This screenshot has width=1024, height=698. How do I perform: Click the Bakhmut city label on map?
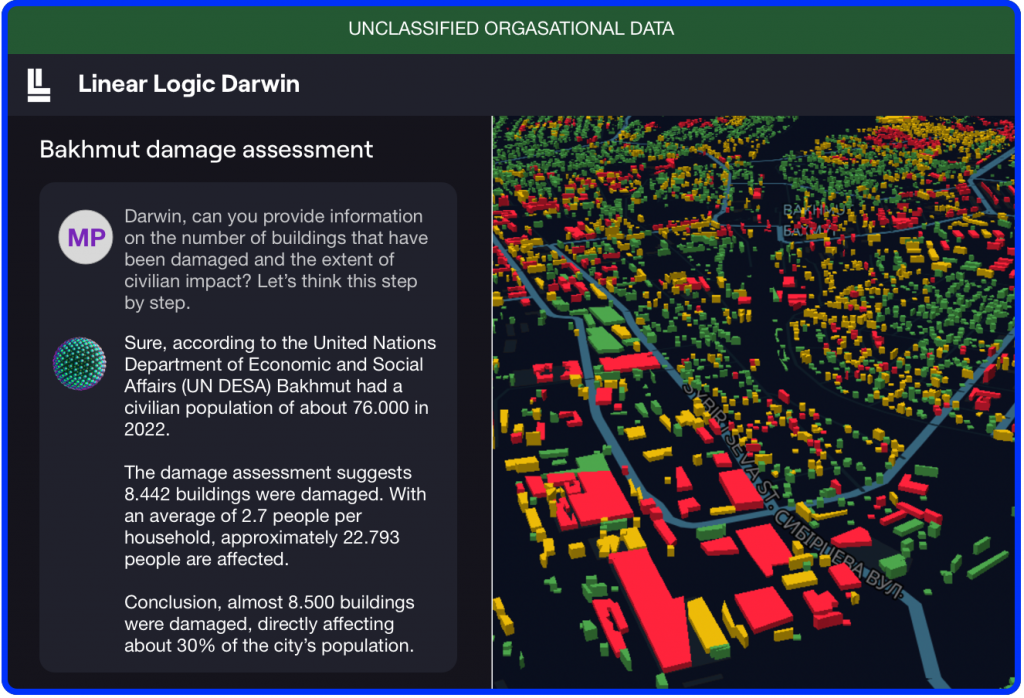tap(810, 219)
